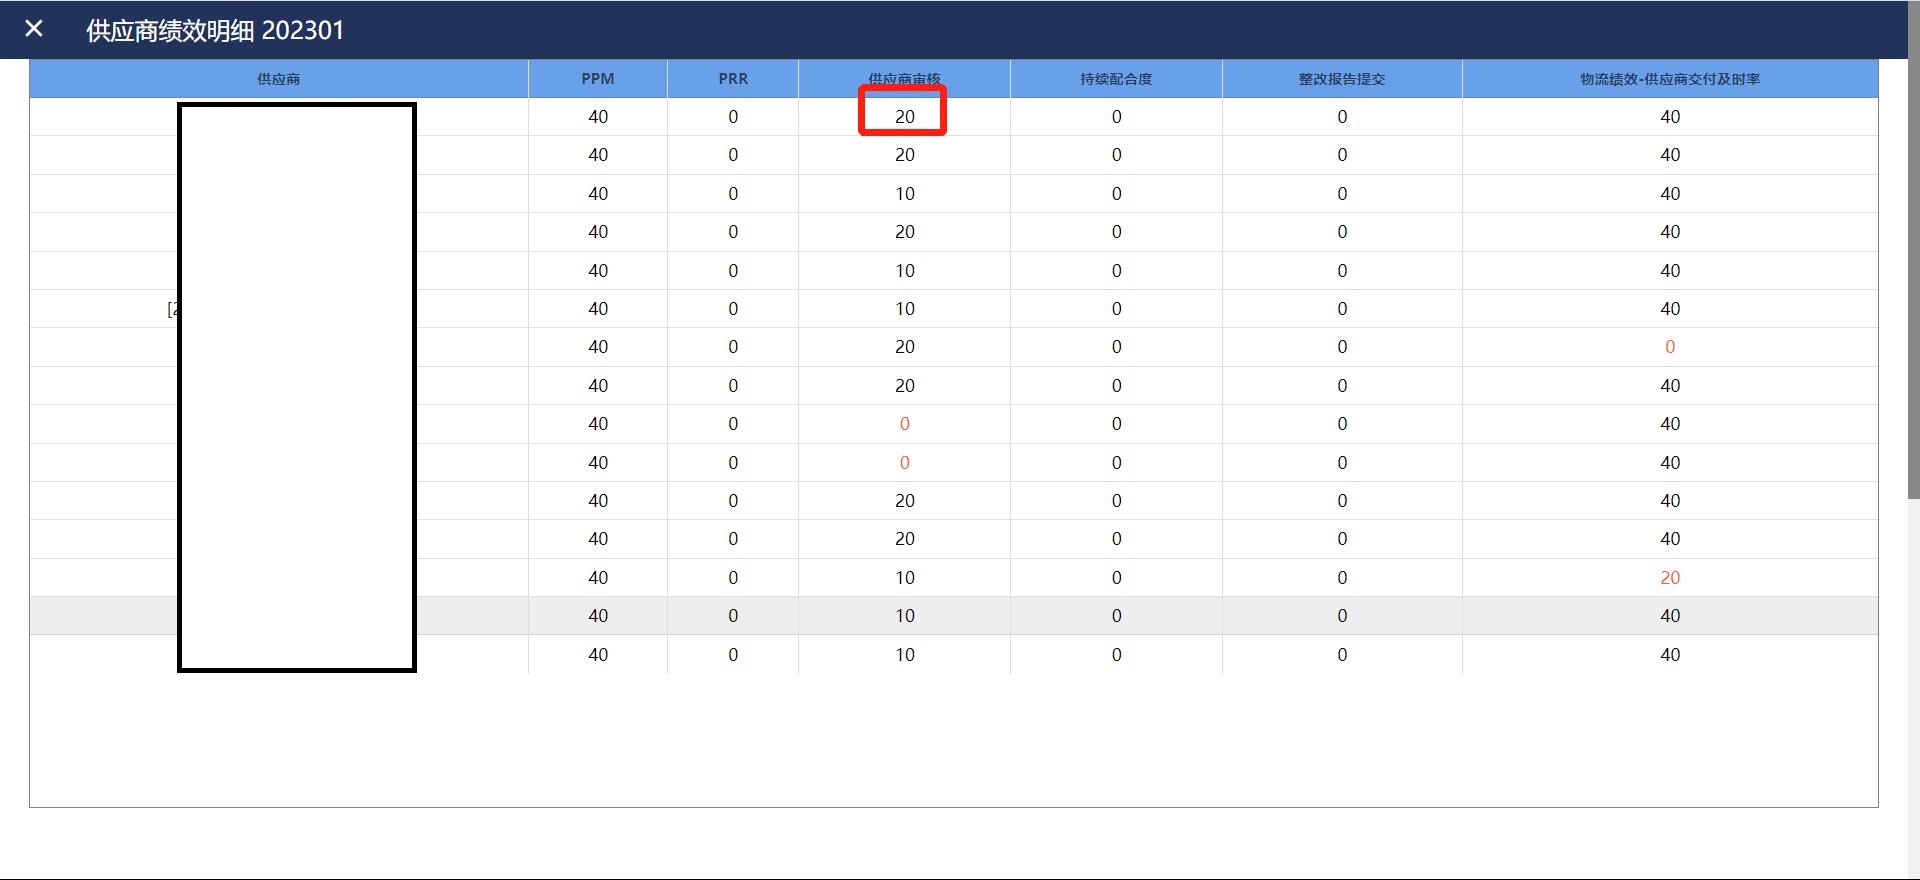
Task: Click the panel title 供应商绩效明细 202301
Action: [x=215, y=30]
